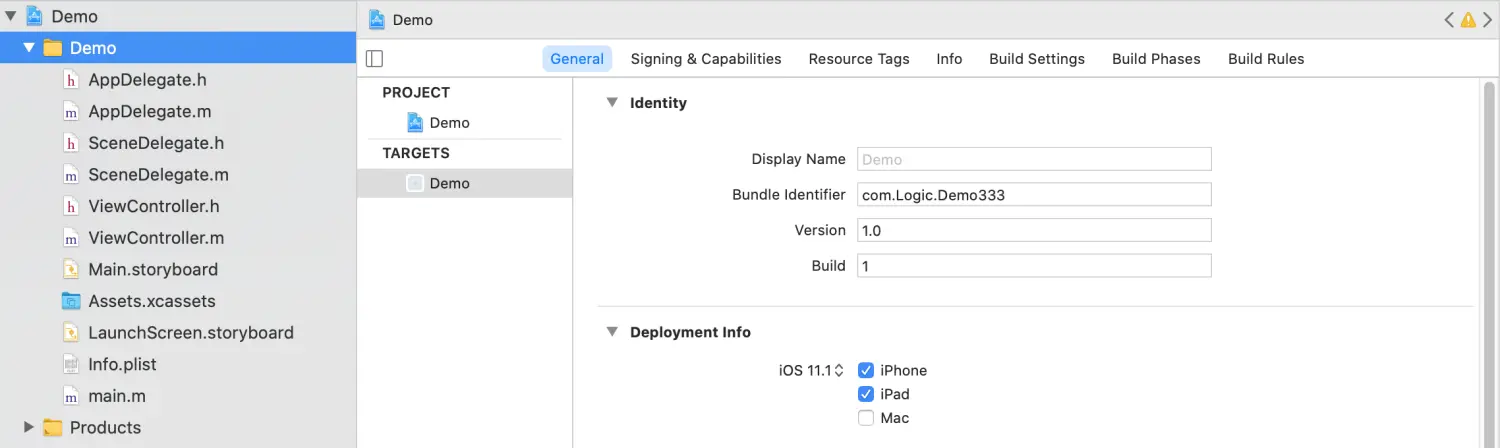Select the Demo target under TARGETS
The height and width of the screenshot is (448, 1500).
click(x=449, y=184)
